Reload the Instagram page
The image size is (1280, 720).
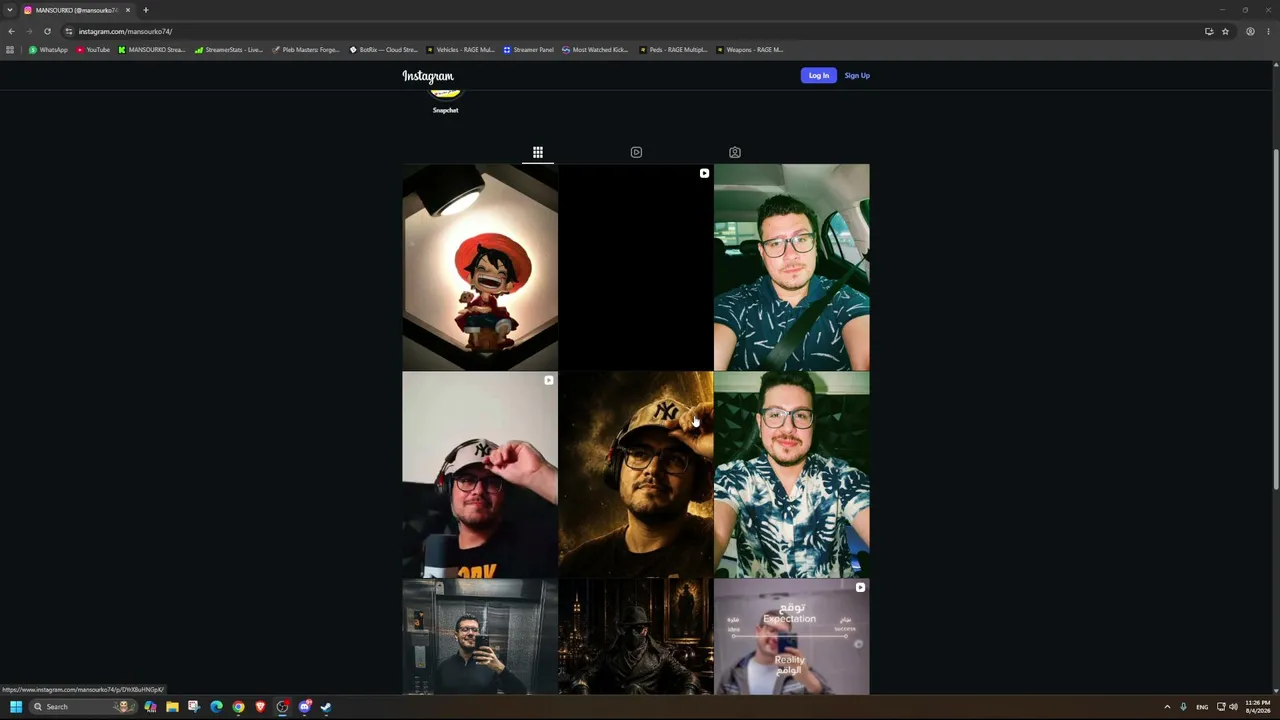coord(47,31)
